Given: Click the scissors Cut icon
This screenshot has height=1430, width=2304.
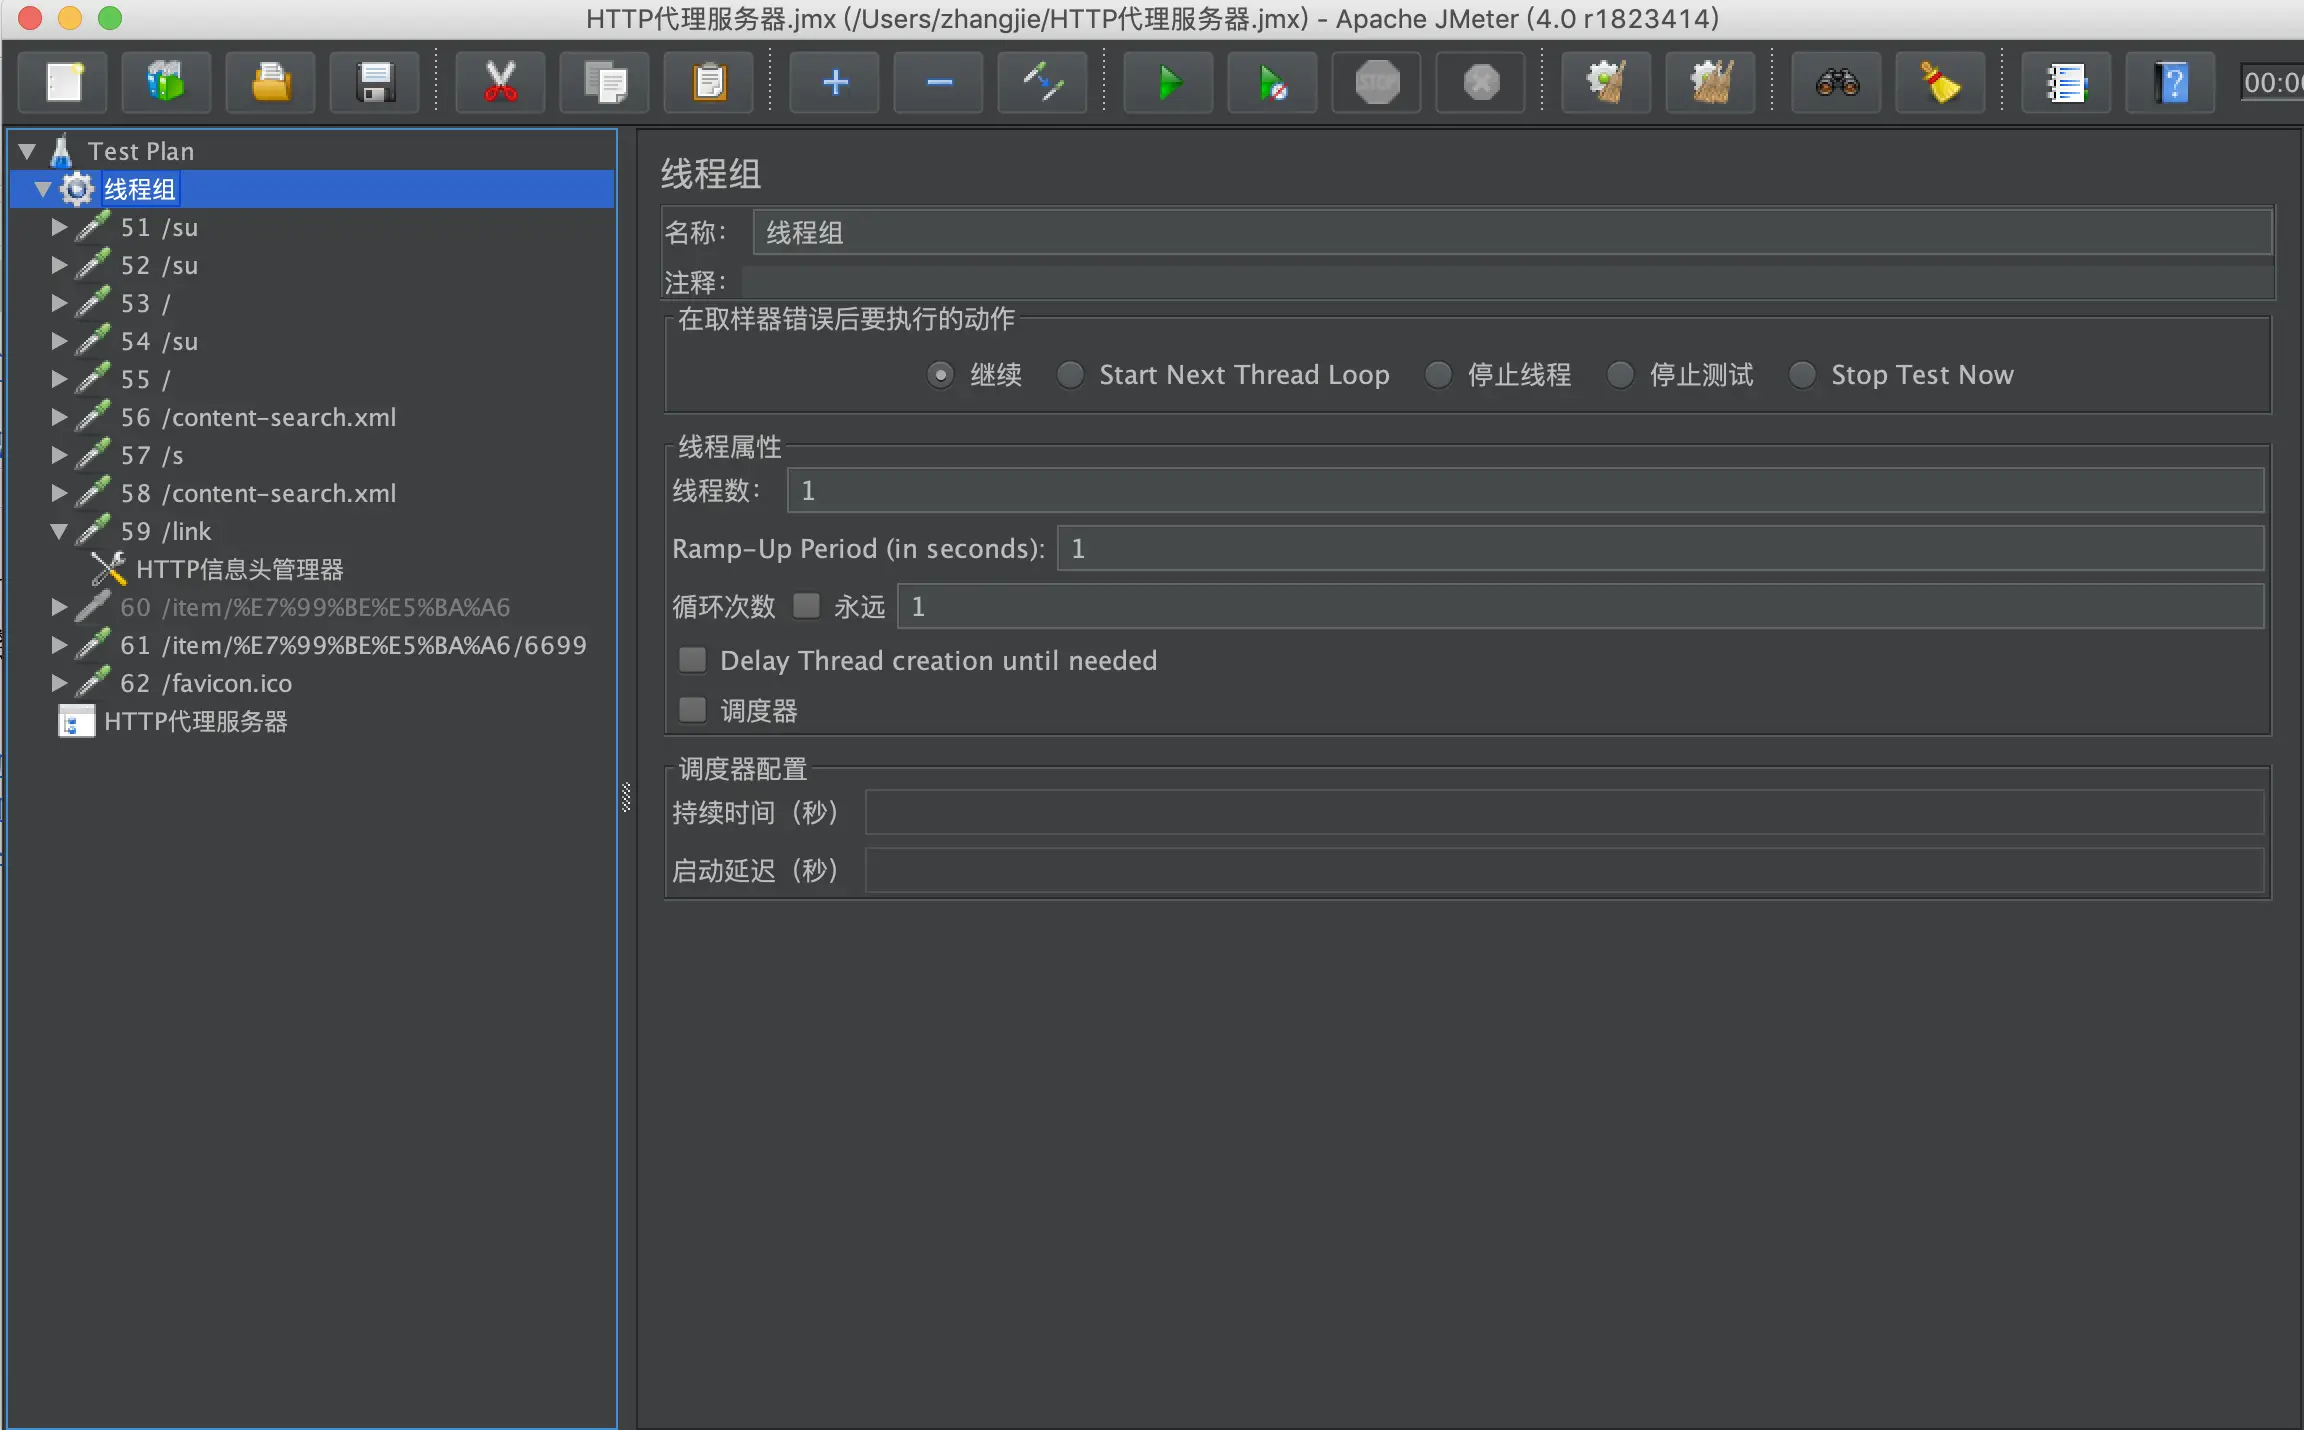Looking at the screenshot, I should [500, 83].
